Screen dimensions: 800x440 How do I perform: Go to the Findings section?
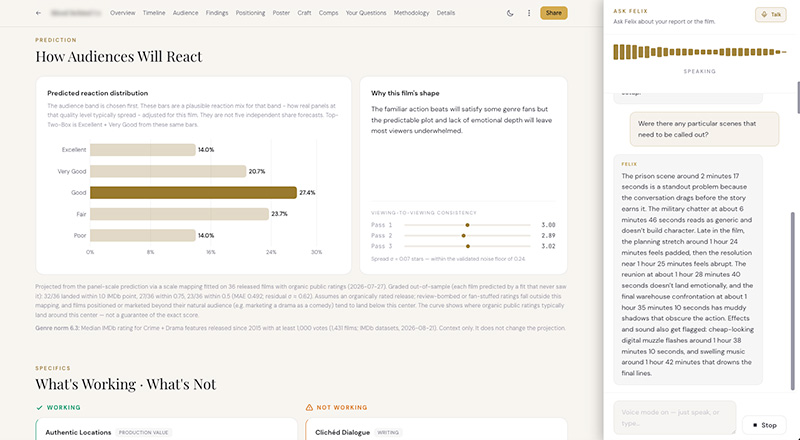pyautogui.click(x=217, y=13)
